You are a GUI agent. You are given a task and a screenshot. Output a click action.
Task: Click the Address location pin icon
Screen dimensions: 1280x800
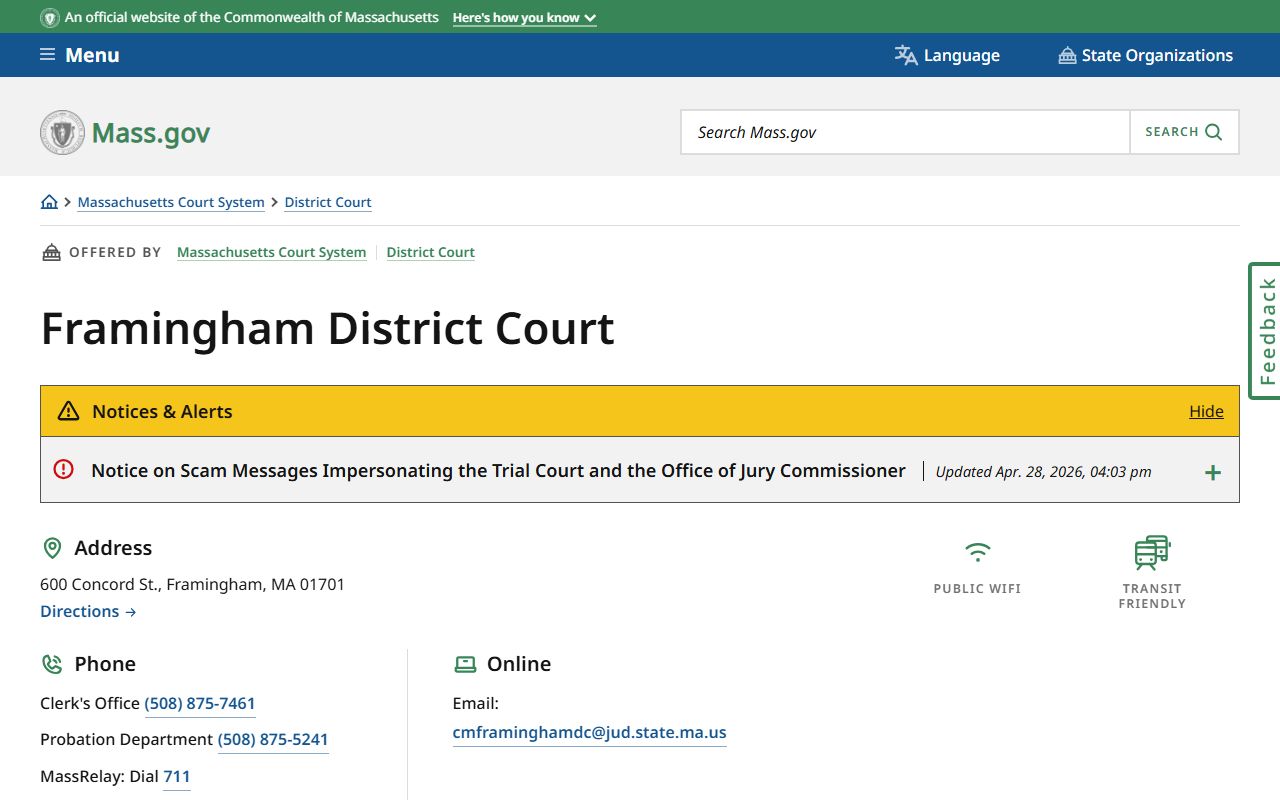[x=52, y=548]
